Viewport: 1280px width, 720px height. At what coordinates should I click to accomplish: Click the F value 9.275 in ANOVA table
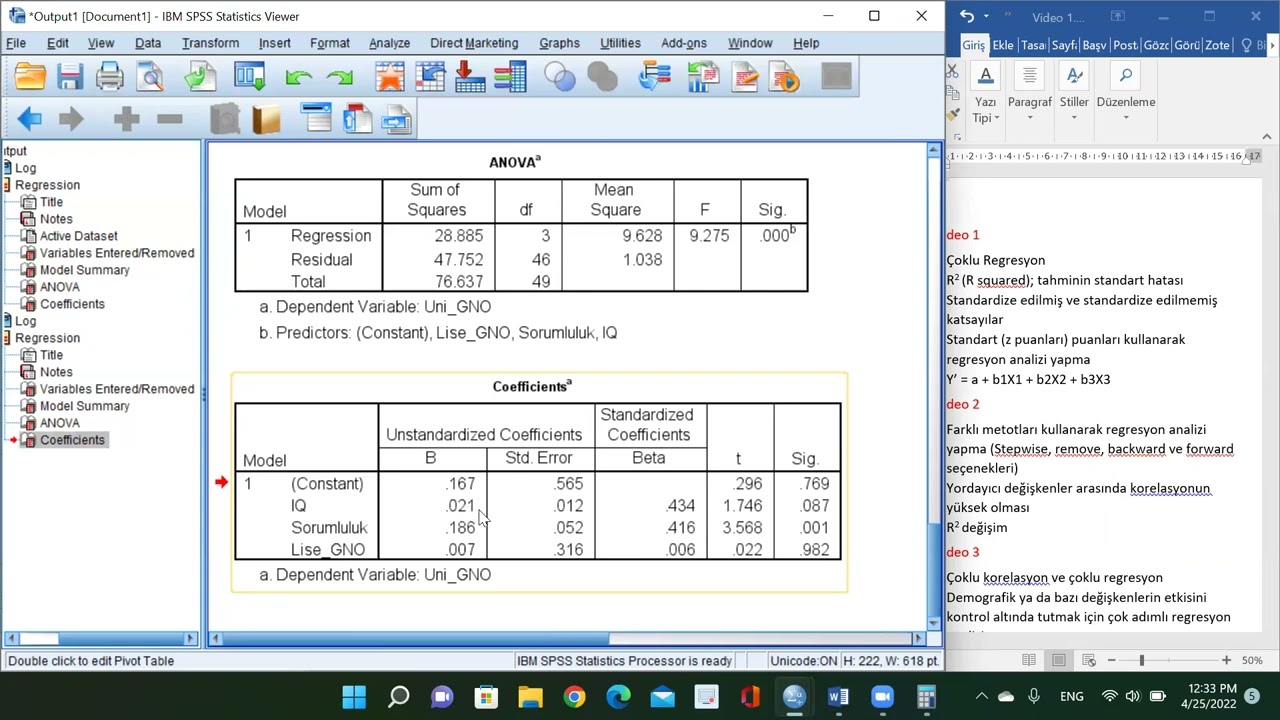pos(709,236)
